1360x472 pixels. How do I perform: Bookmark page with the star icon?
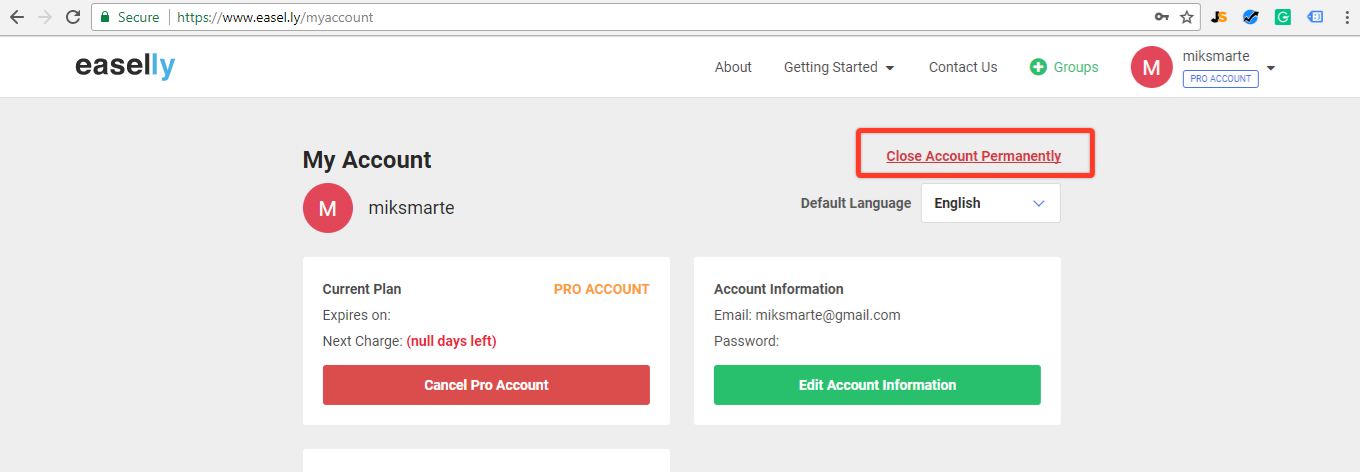pos(1187,17)
